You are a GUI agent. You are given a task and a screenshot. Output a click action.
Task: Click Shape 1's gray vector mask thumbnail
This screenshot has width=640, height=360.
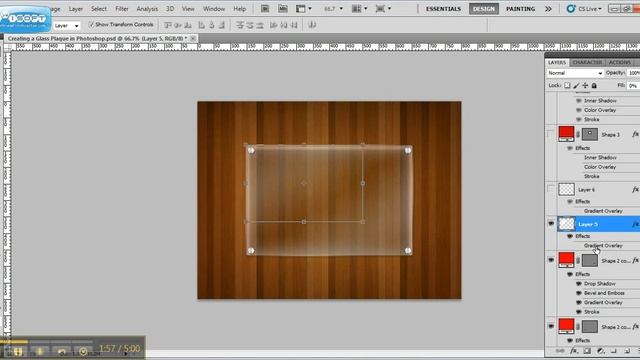pyautogui.click(x=589, y=134)
